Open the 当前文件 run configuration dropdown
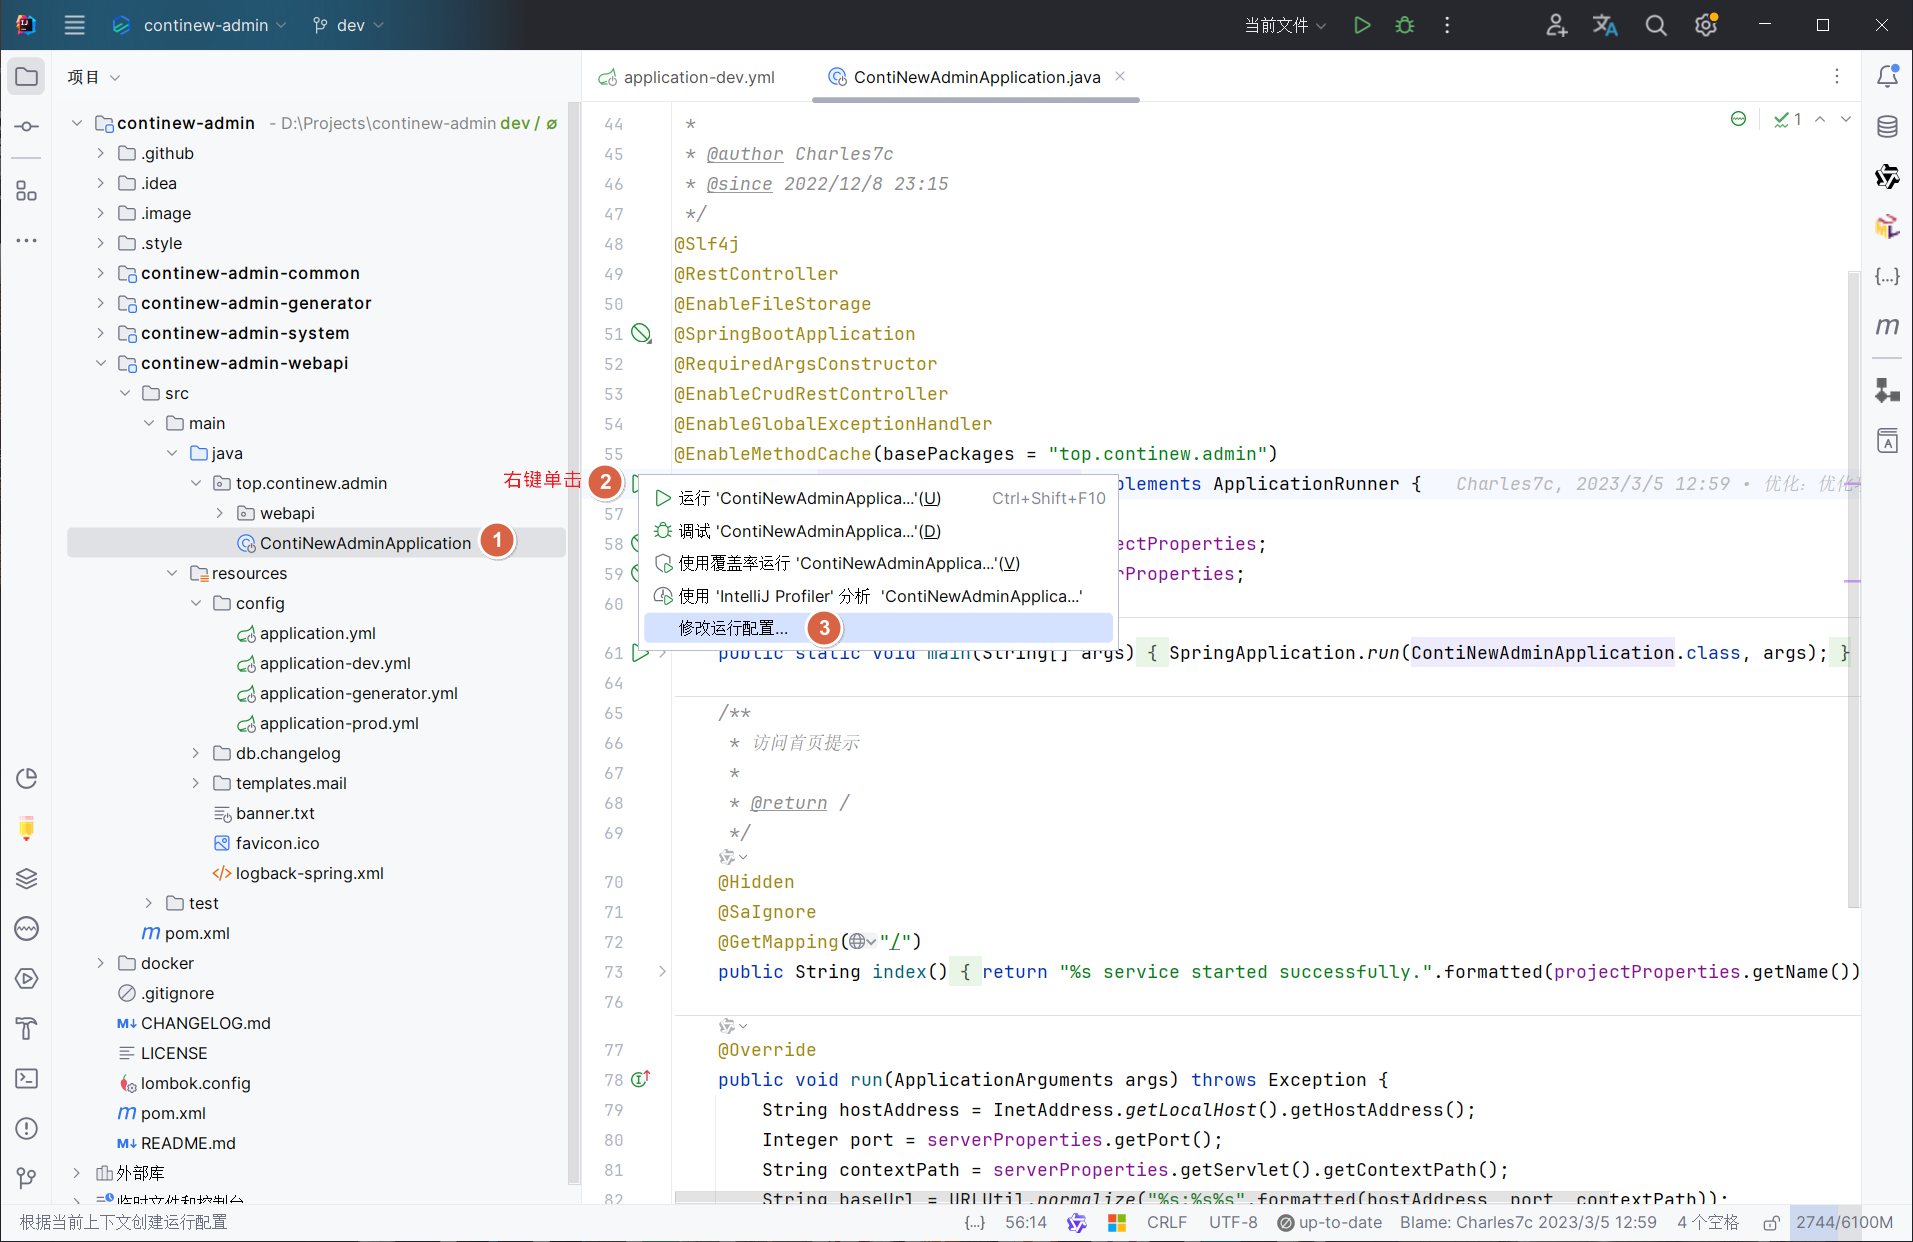This screenshot has width=1913, height=1242. tap(1284, 25)
